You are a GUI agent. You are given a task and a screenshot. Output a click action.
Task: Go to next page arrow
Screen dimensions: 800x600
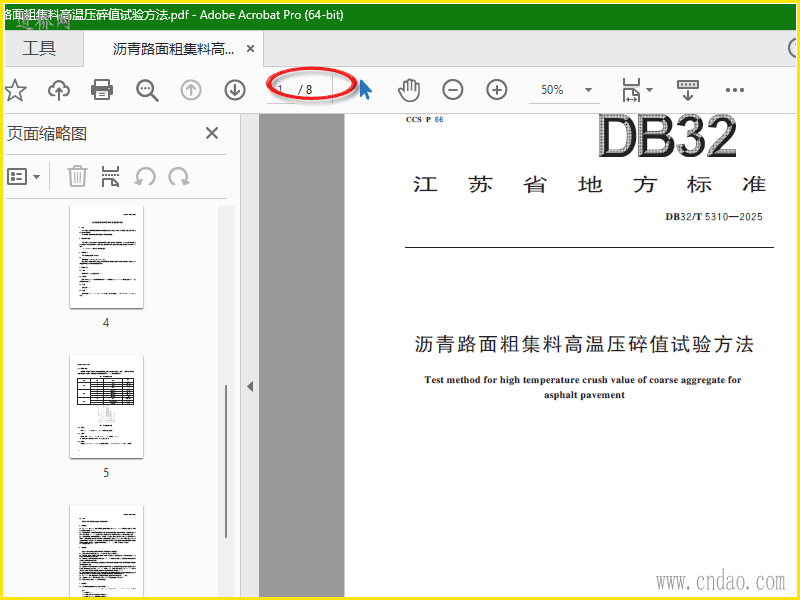[x=235, y=90]
